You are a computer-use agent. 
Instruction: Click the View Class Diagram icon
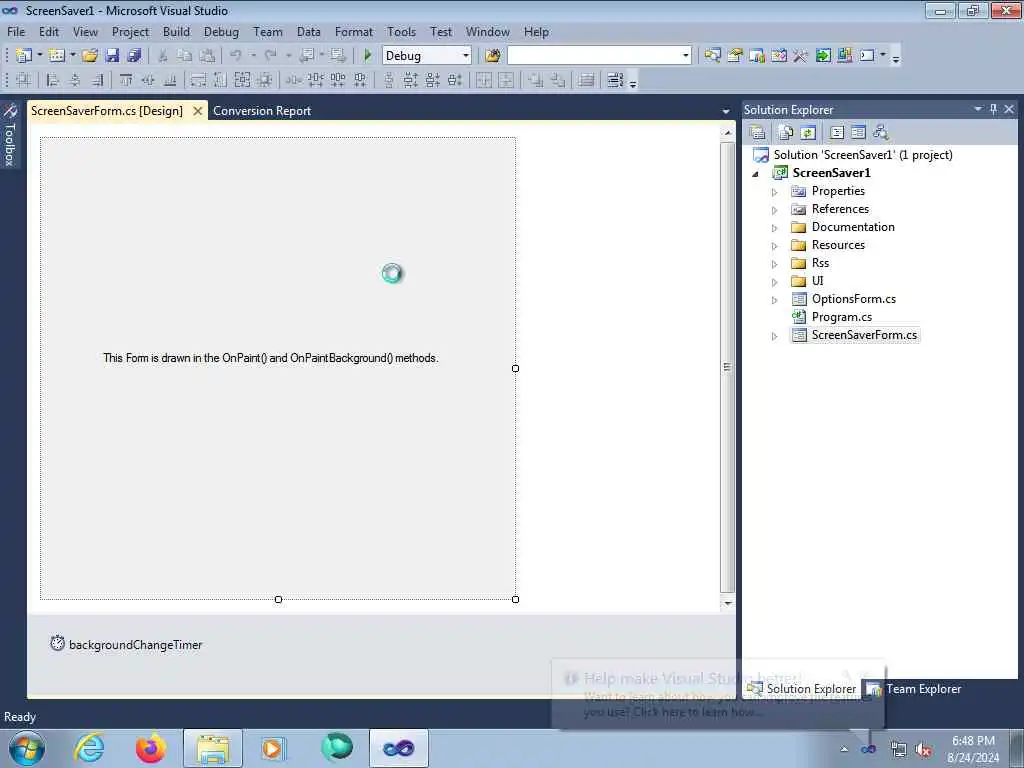[x=880, y=133]
